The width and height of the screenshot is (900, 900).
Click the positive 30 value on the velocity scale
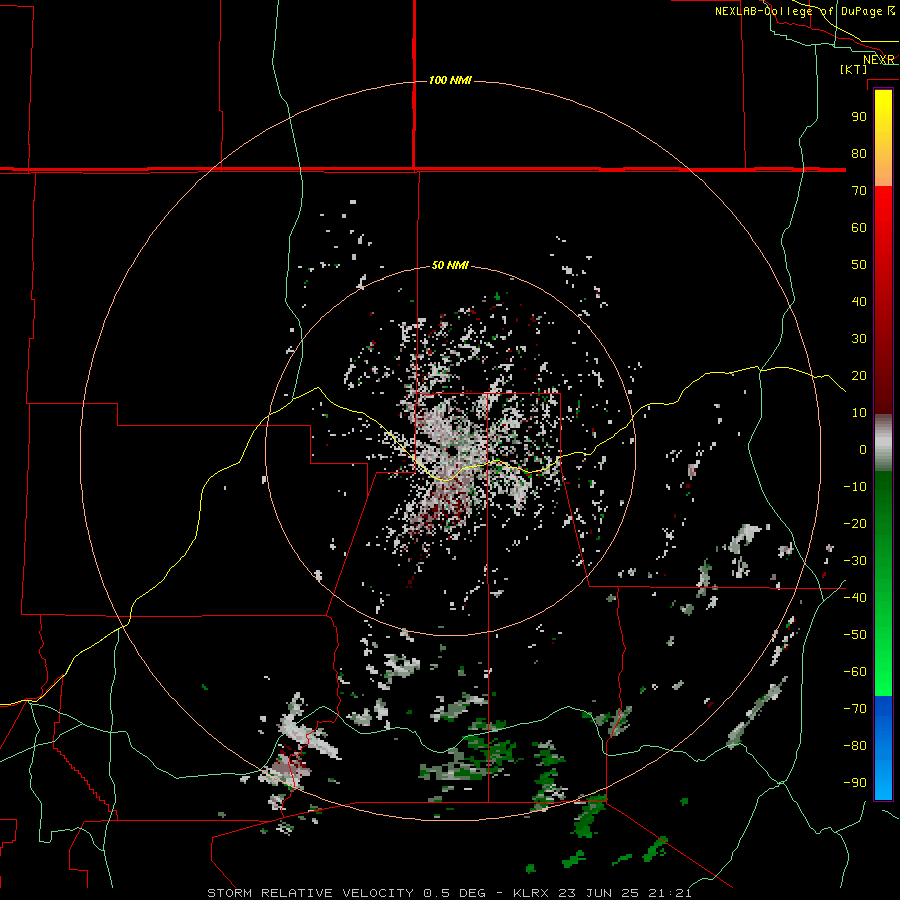pyautogui.click(x=859, y=339)
